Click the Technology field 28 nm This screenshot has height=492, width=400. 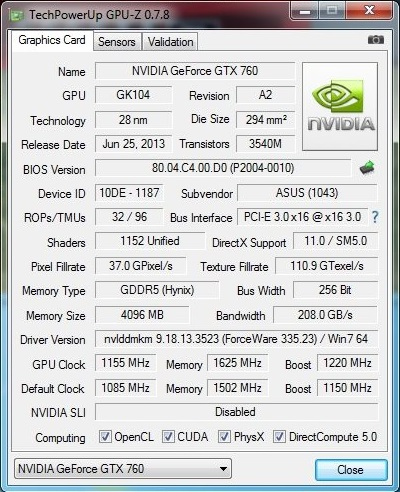click(x=133, y=120)
